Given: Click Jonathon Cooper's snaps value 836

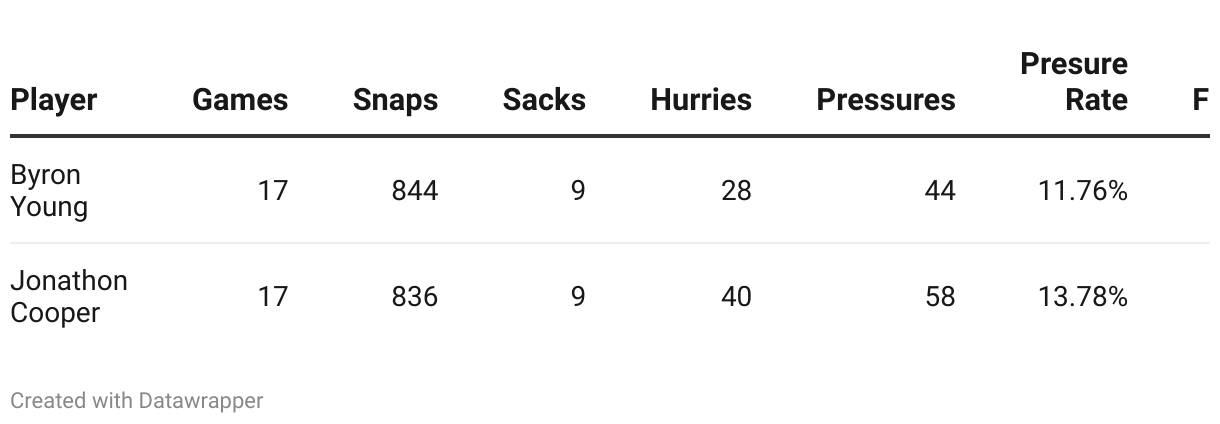Looking at the screenshot, I should tap(415, 297).
